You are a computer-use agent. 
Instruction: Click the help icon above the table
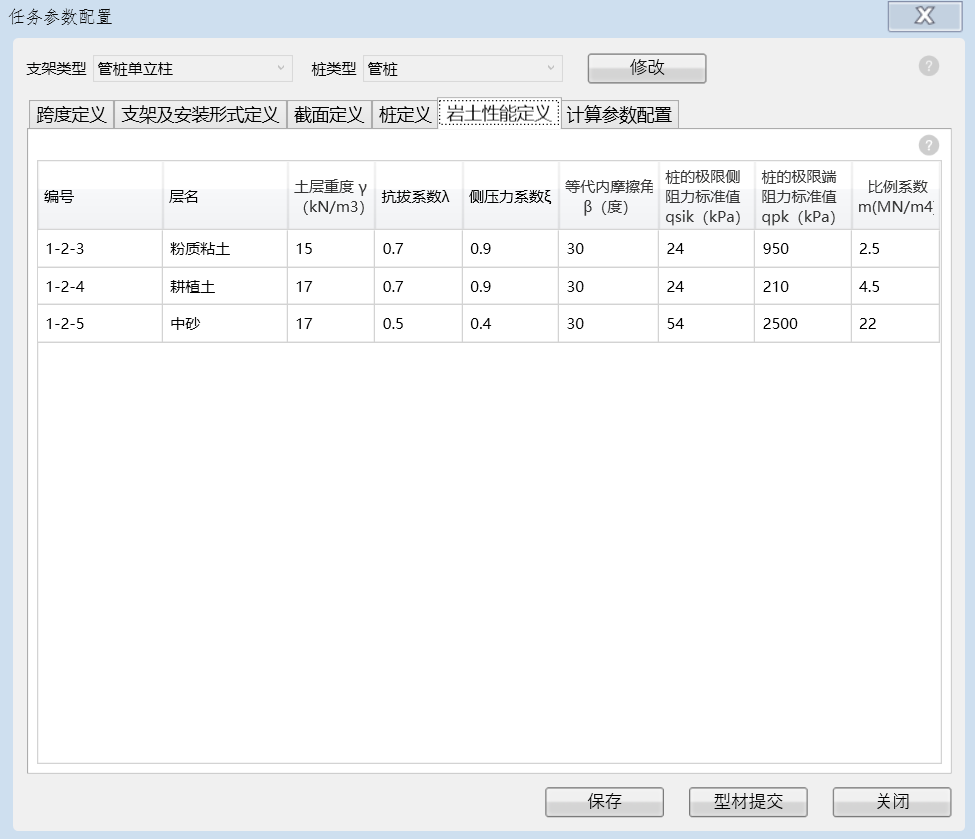pyautogui.click(x=929, y=145)
